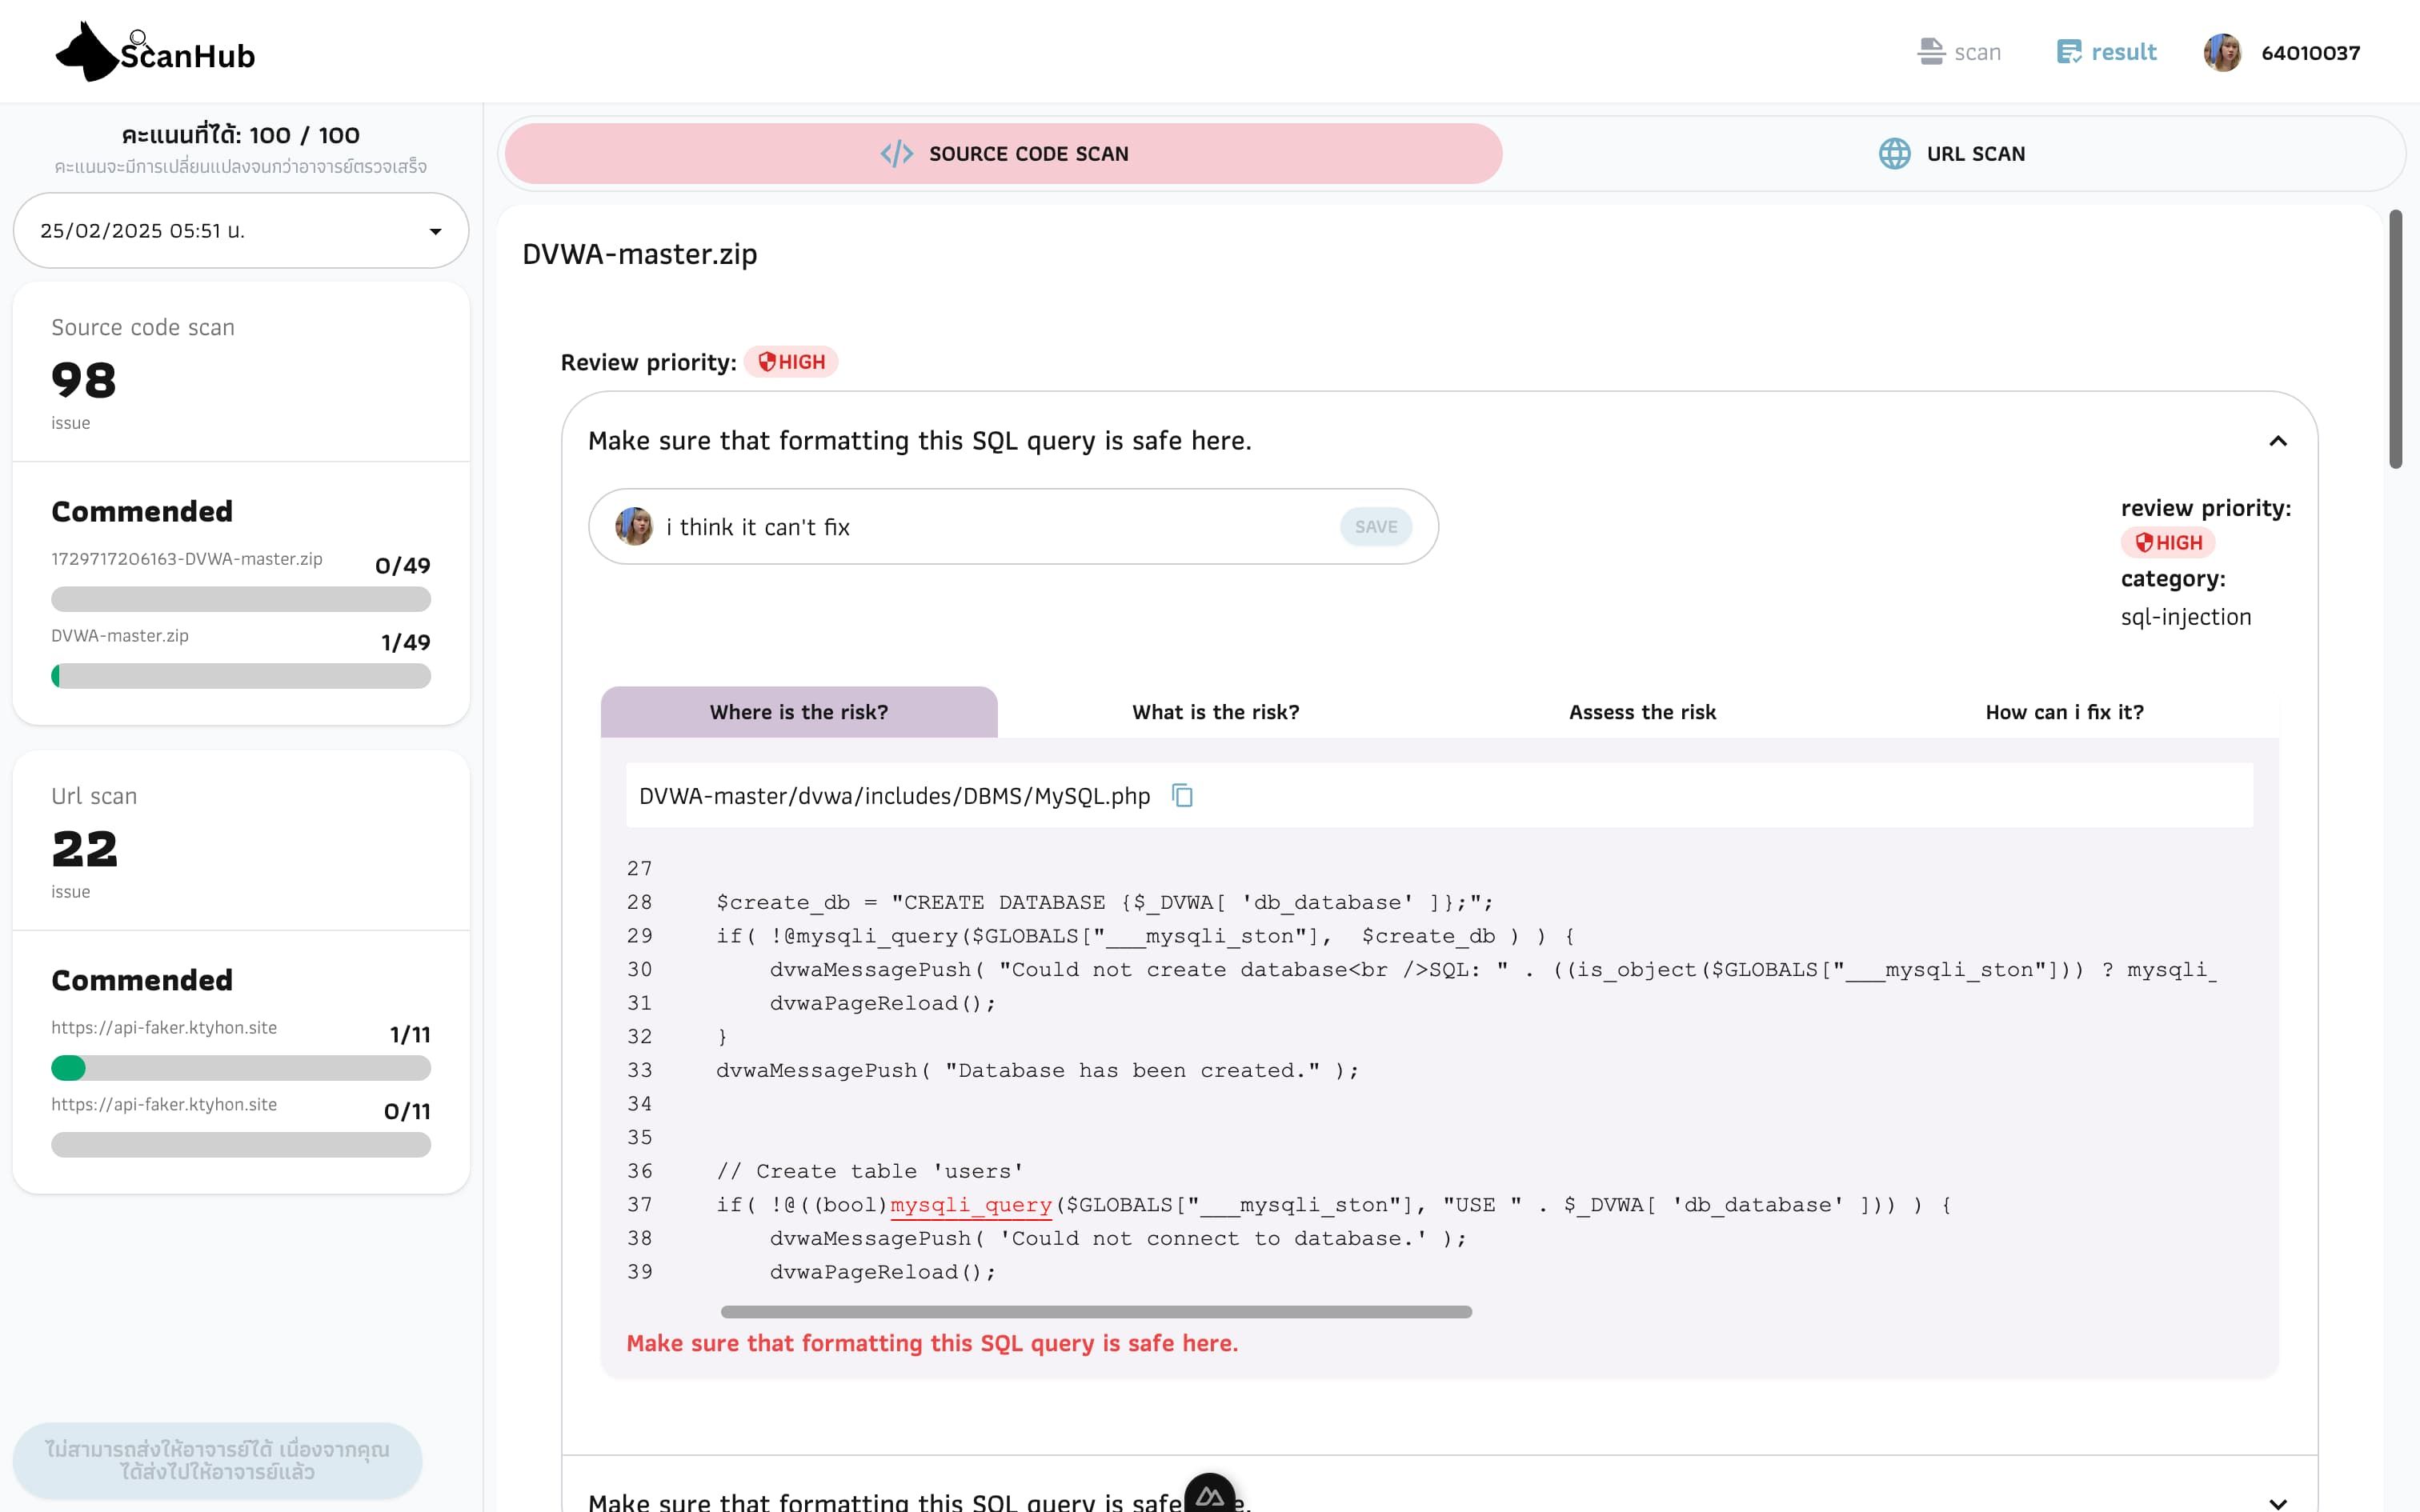Click the result icon in header

pos(2068,52)
